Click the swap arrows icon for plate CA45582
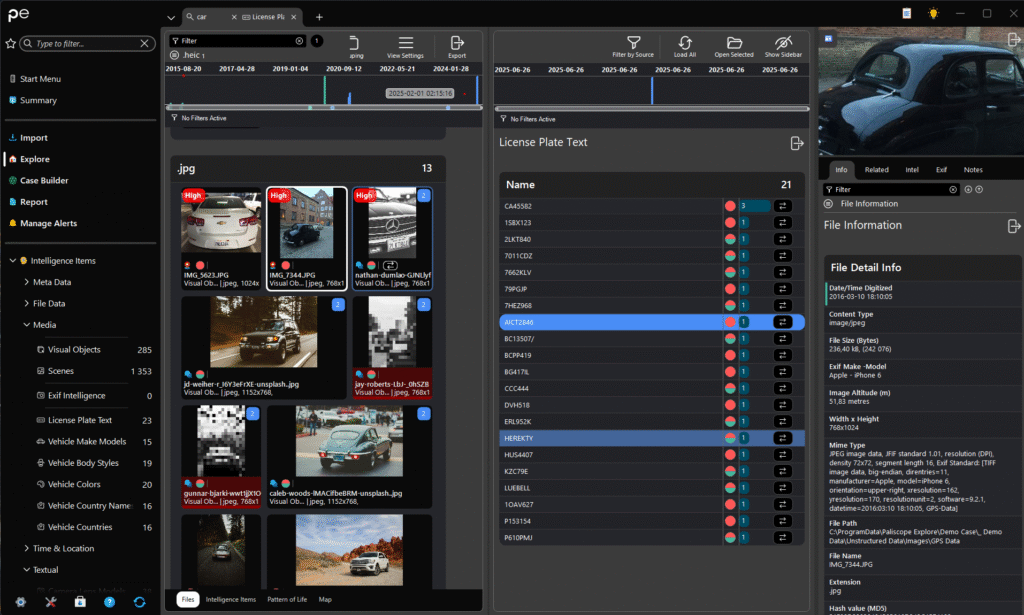 783,206
